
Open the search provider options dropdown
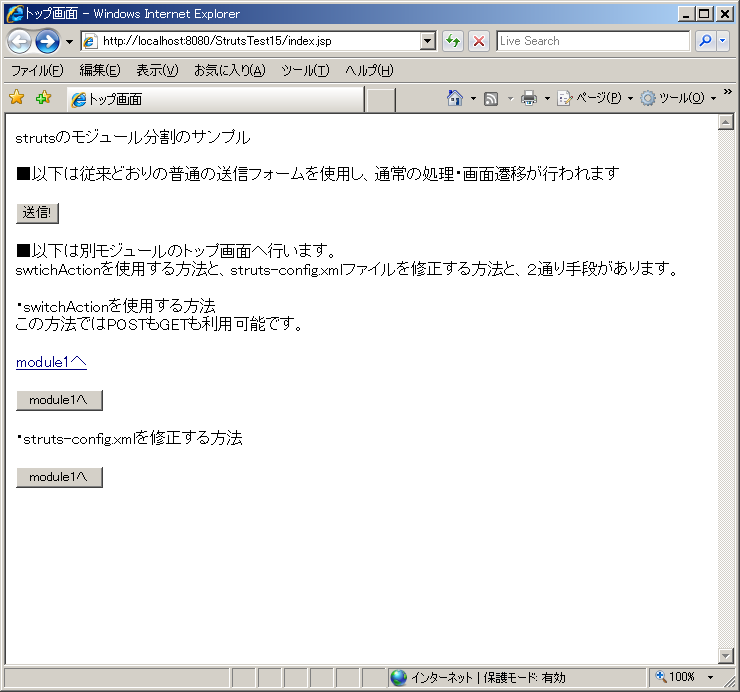click(x=723, y=41)
